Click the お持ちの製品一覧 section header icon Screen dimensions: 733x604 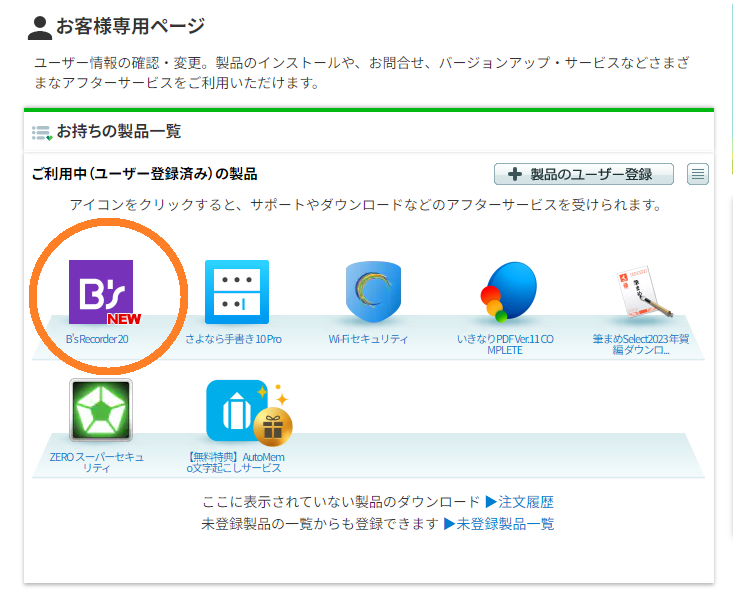(x=41, y=132)
